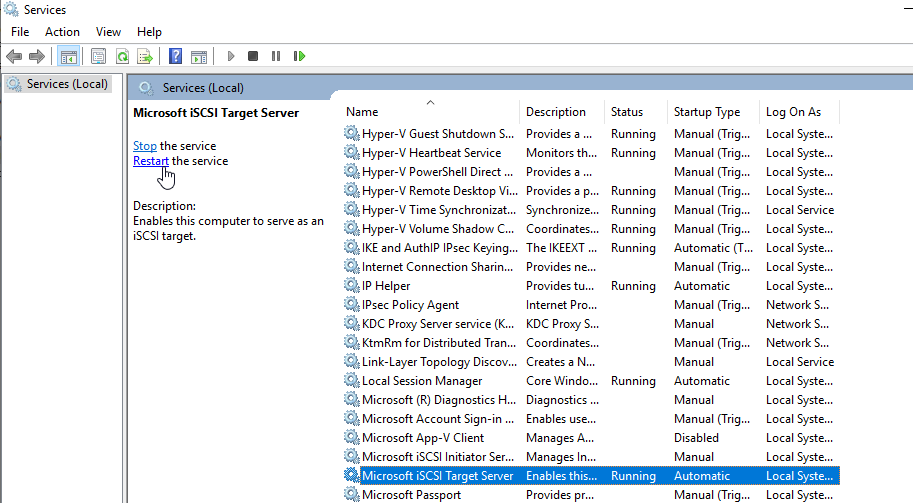Select Hyper-V PowerShell Direct service row
The image size is (913, 503).
[x=591, y=172]
